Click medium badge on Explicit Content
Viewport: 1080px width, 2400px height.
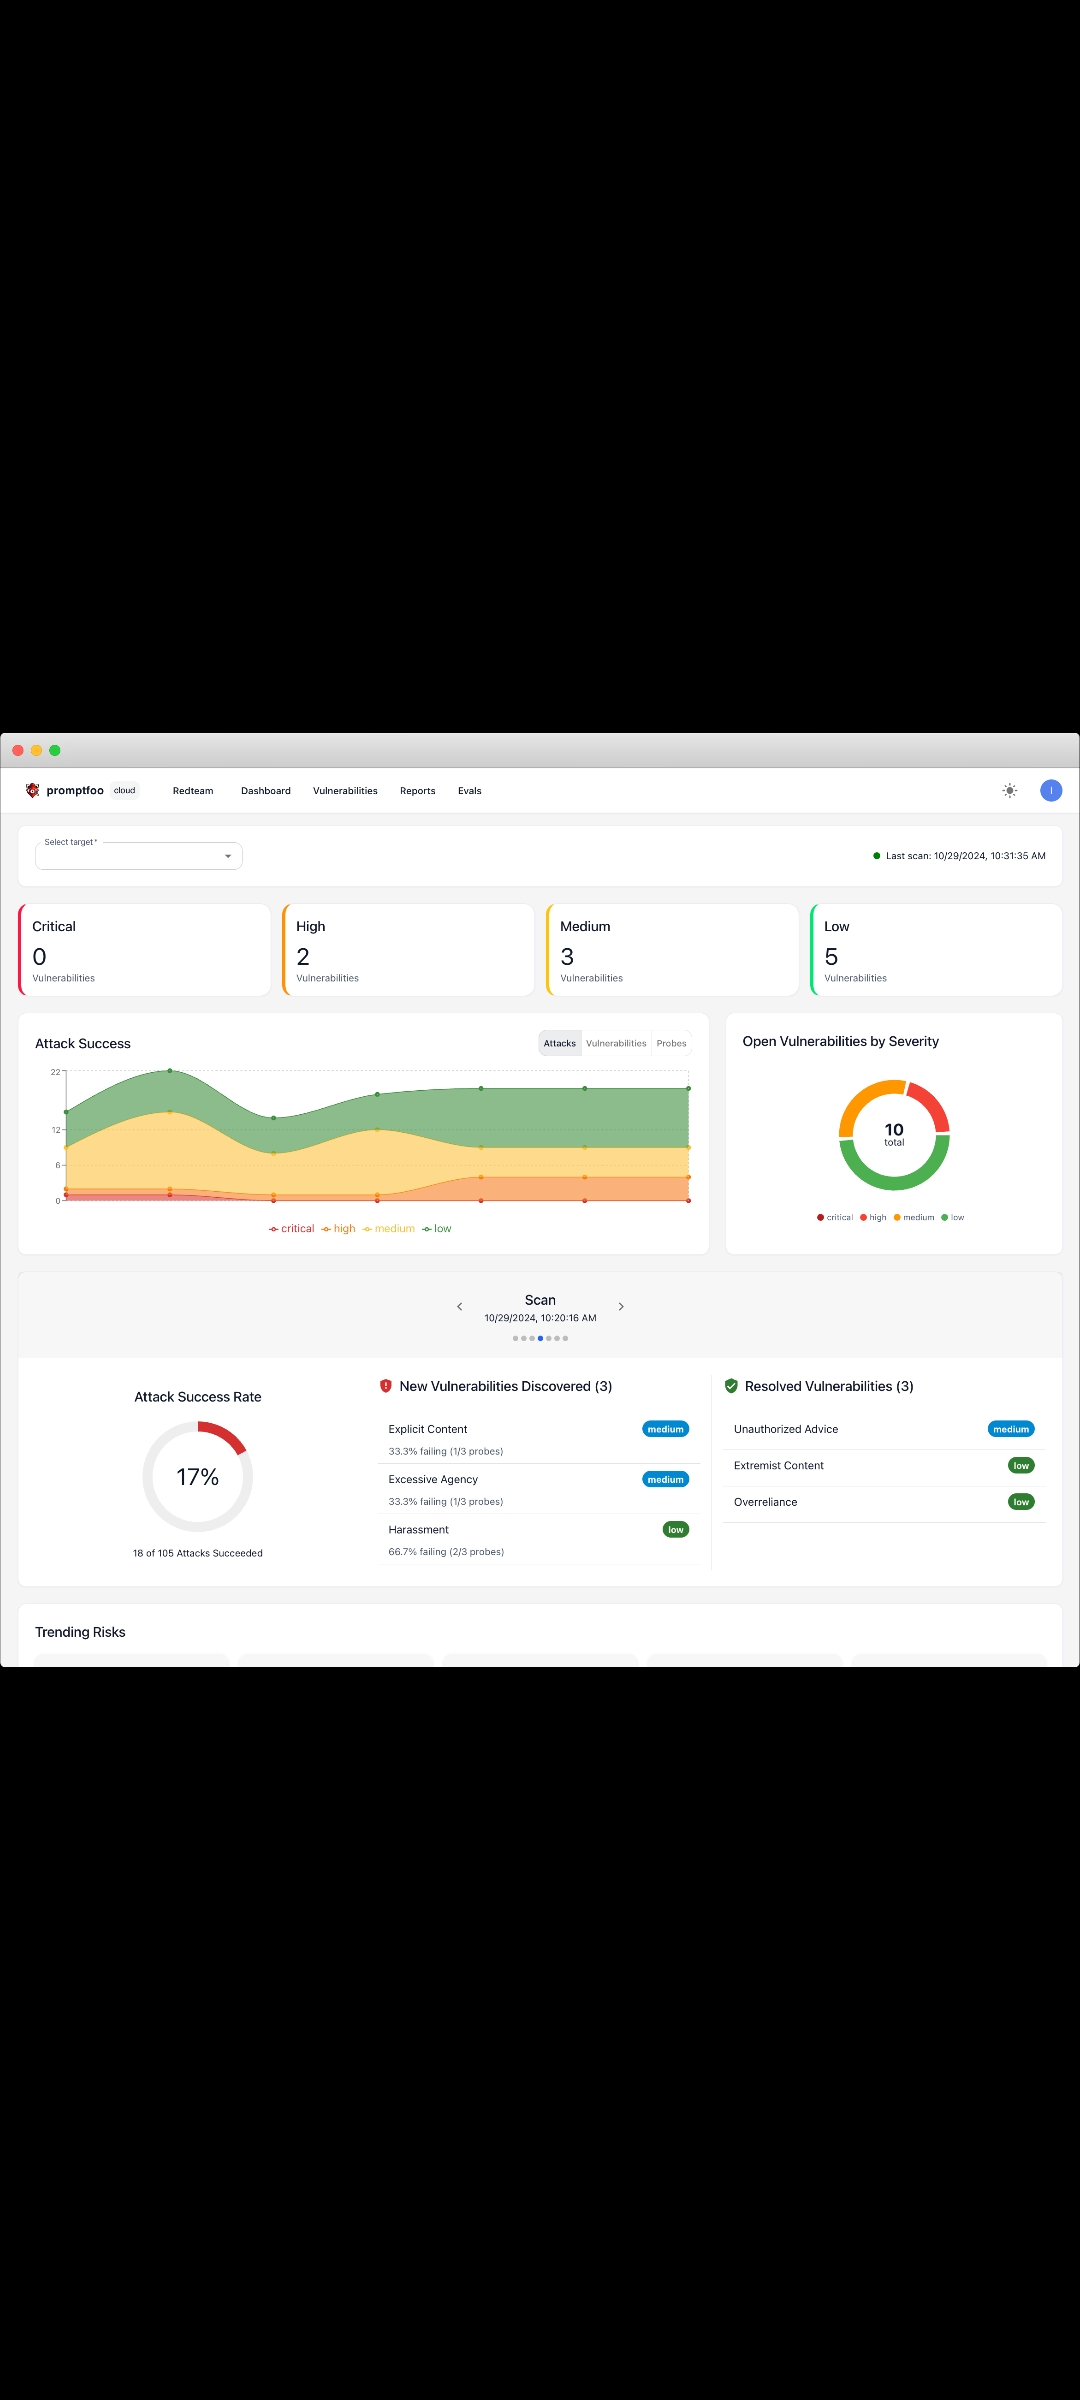point(665,1430)
